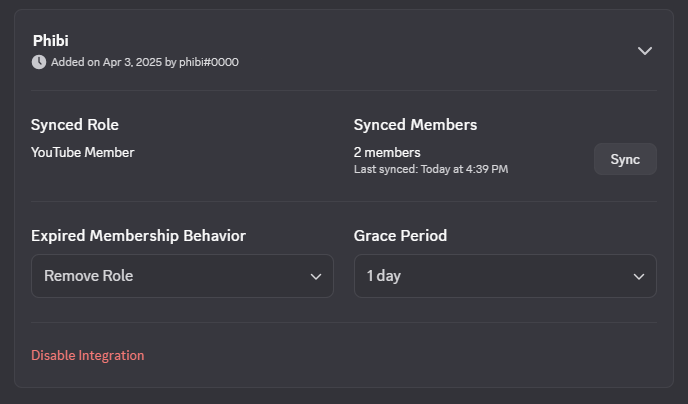Screen dimensions: 688x404
Task: Click the Expired Membership Behavior label
Action: (138, 236)
